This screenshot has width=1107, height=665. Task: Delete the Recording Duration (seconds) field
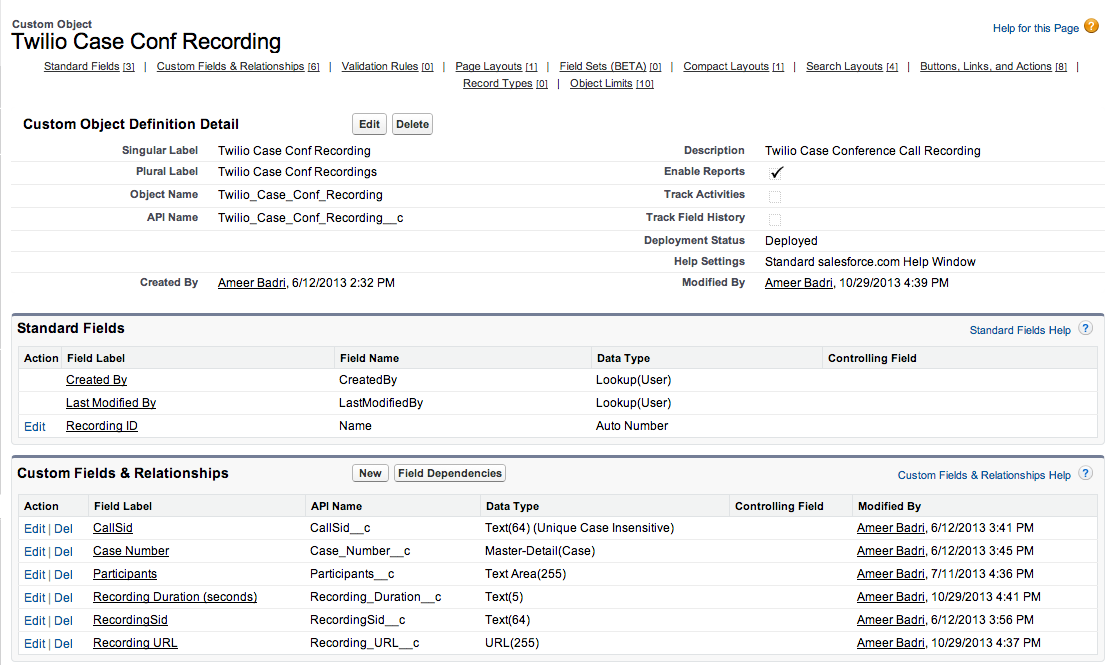[64, 597]
